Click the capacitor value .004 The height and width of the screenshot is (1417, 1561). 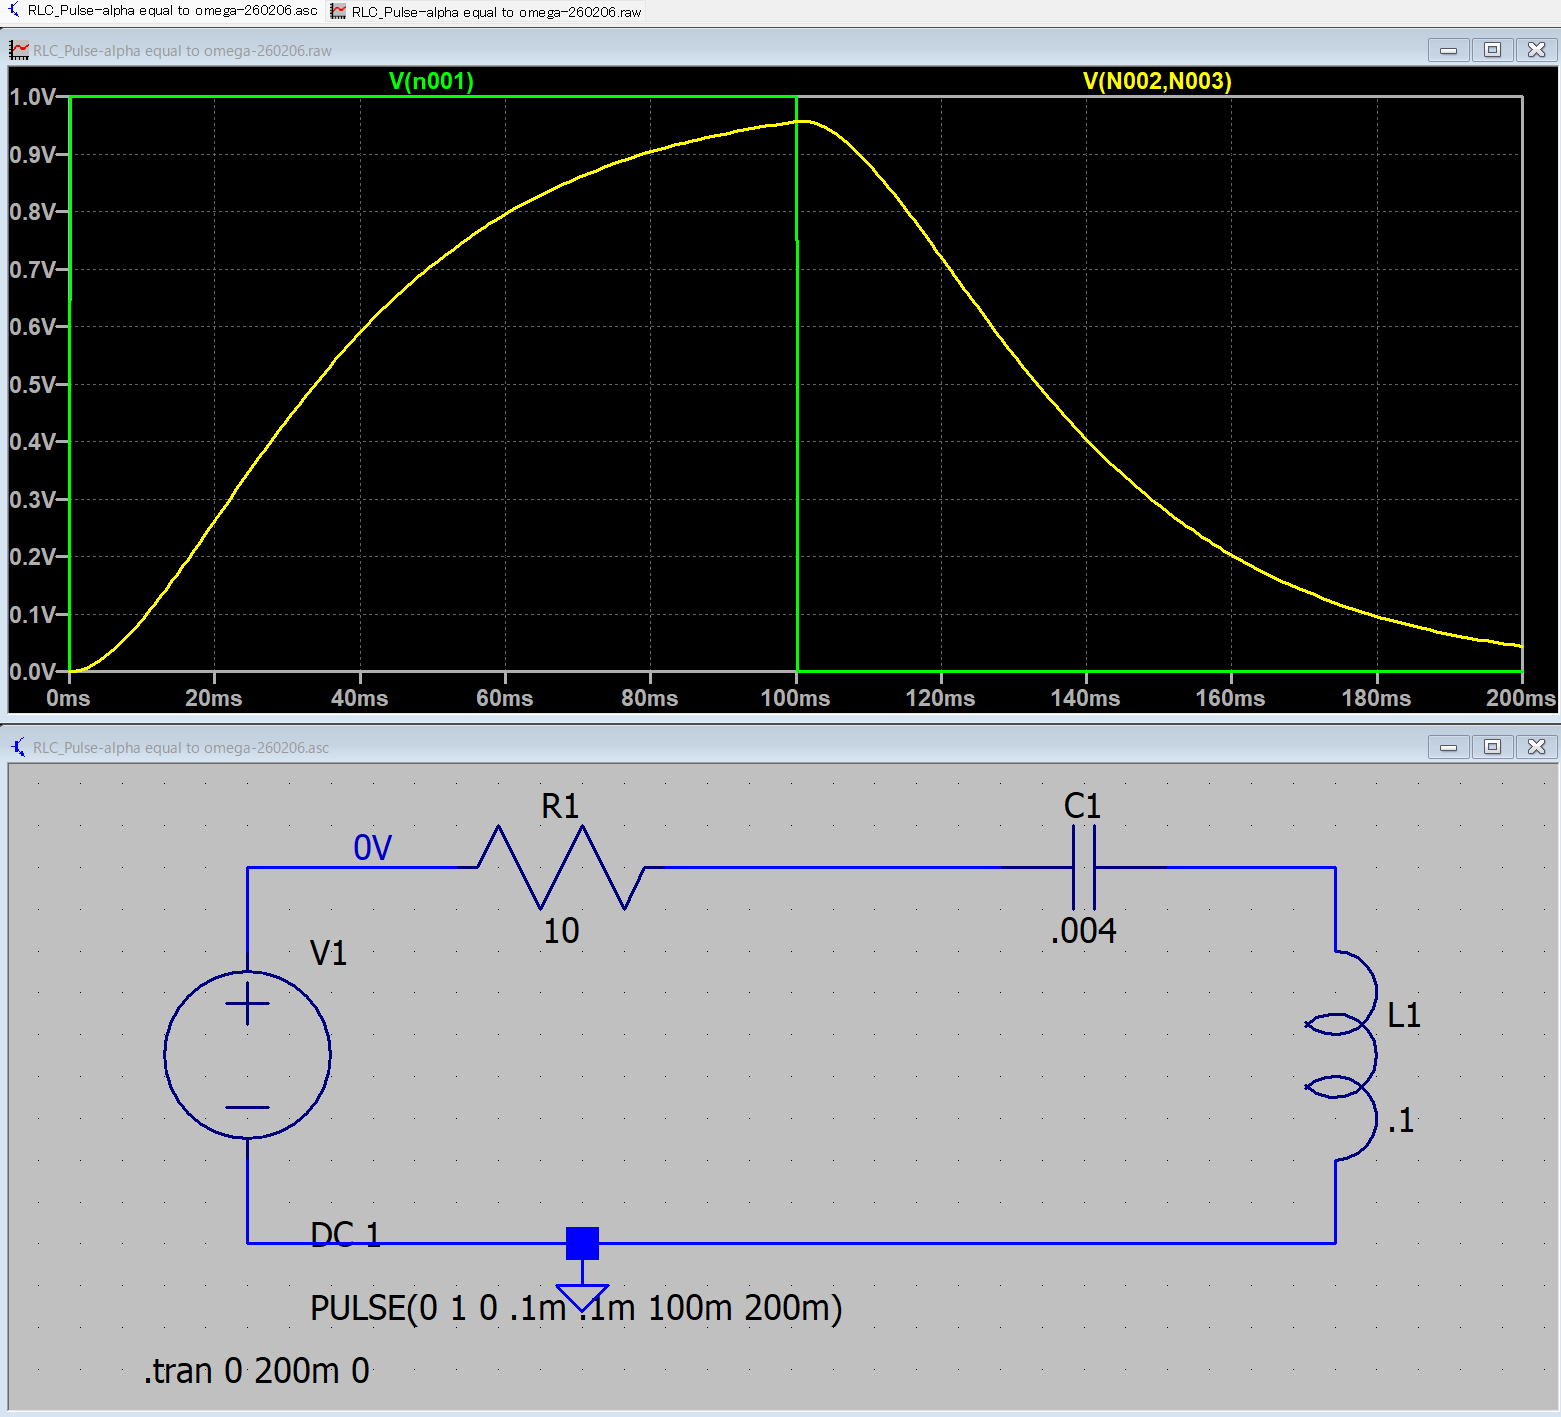[x=1084, y=931]
